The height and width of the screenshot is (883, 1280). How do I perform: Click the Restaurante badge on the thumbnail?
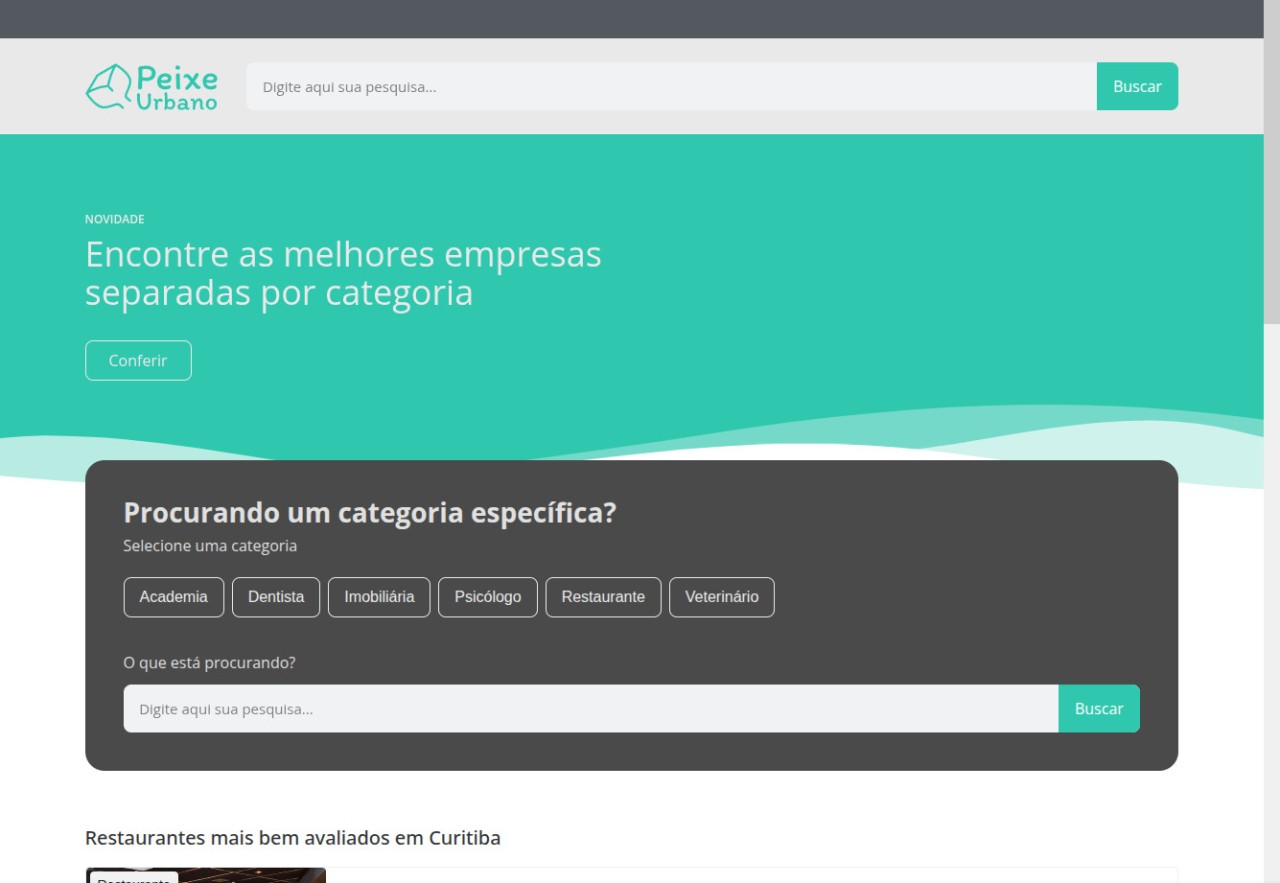133,878
